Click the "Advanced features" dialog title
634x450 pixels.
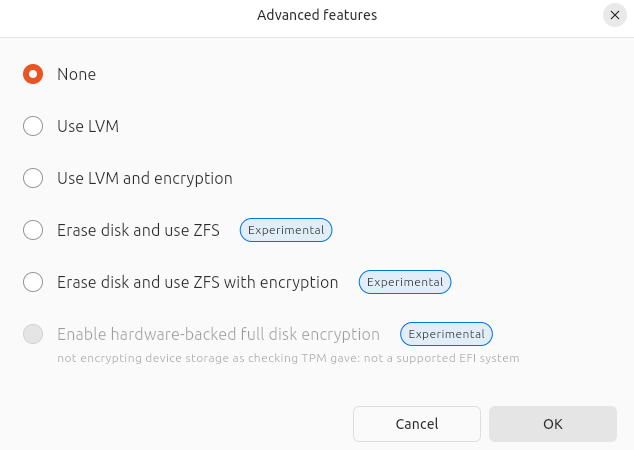click(317, 15)
